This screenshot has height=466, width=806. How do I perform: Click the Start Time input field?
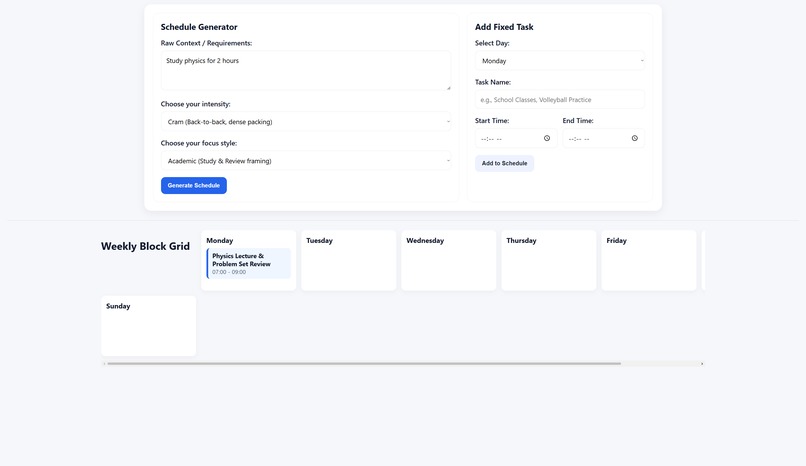pos(516,138)
